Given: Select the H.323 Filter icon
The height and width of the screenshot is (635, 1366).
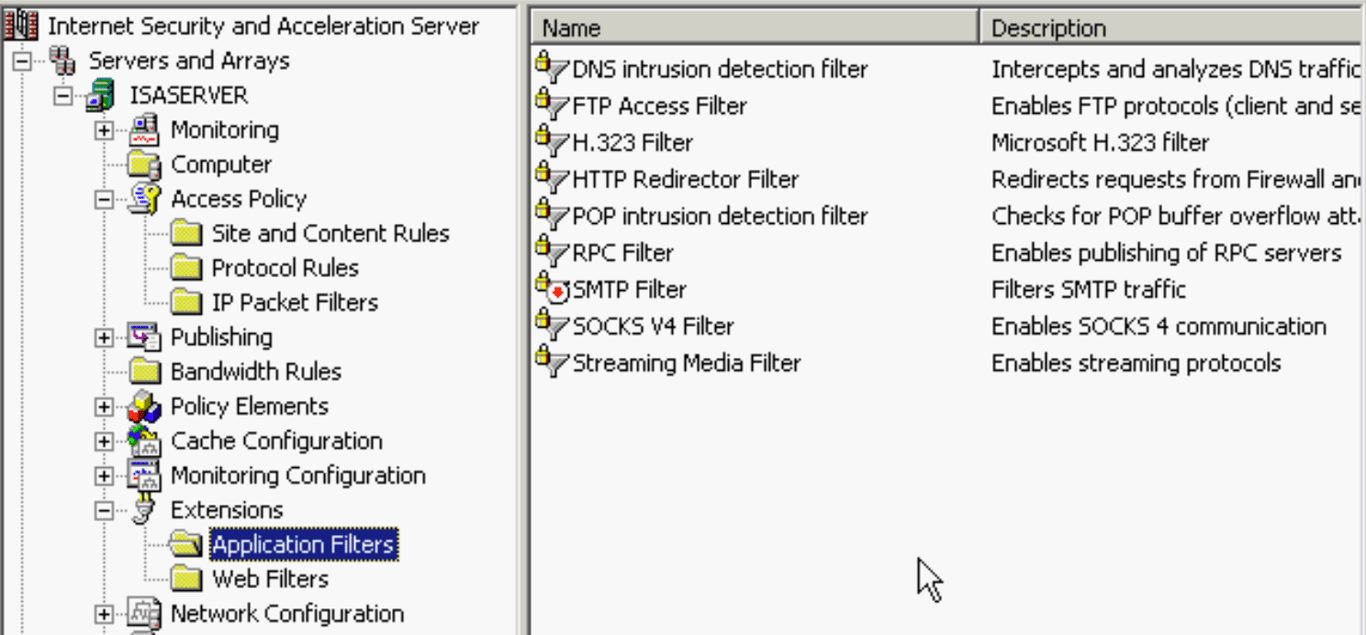Looking at the screenshot, I should (x=548, y=142).
